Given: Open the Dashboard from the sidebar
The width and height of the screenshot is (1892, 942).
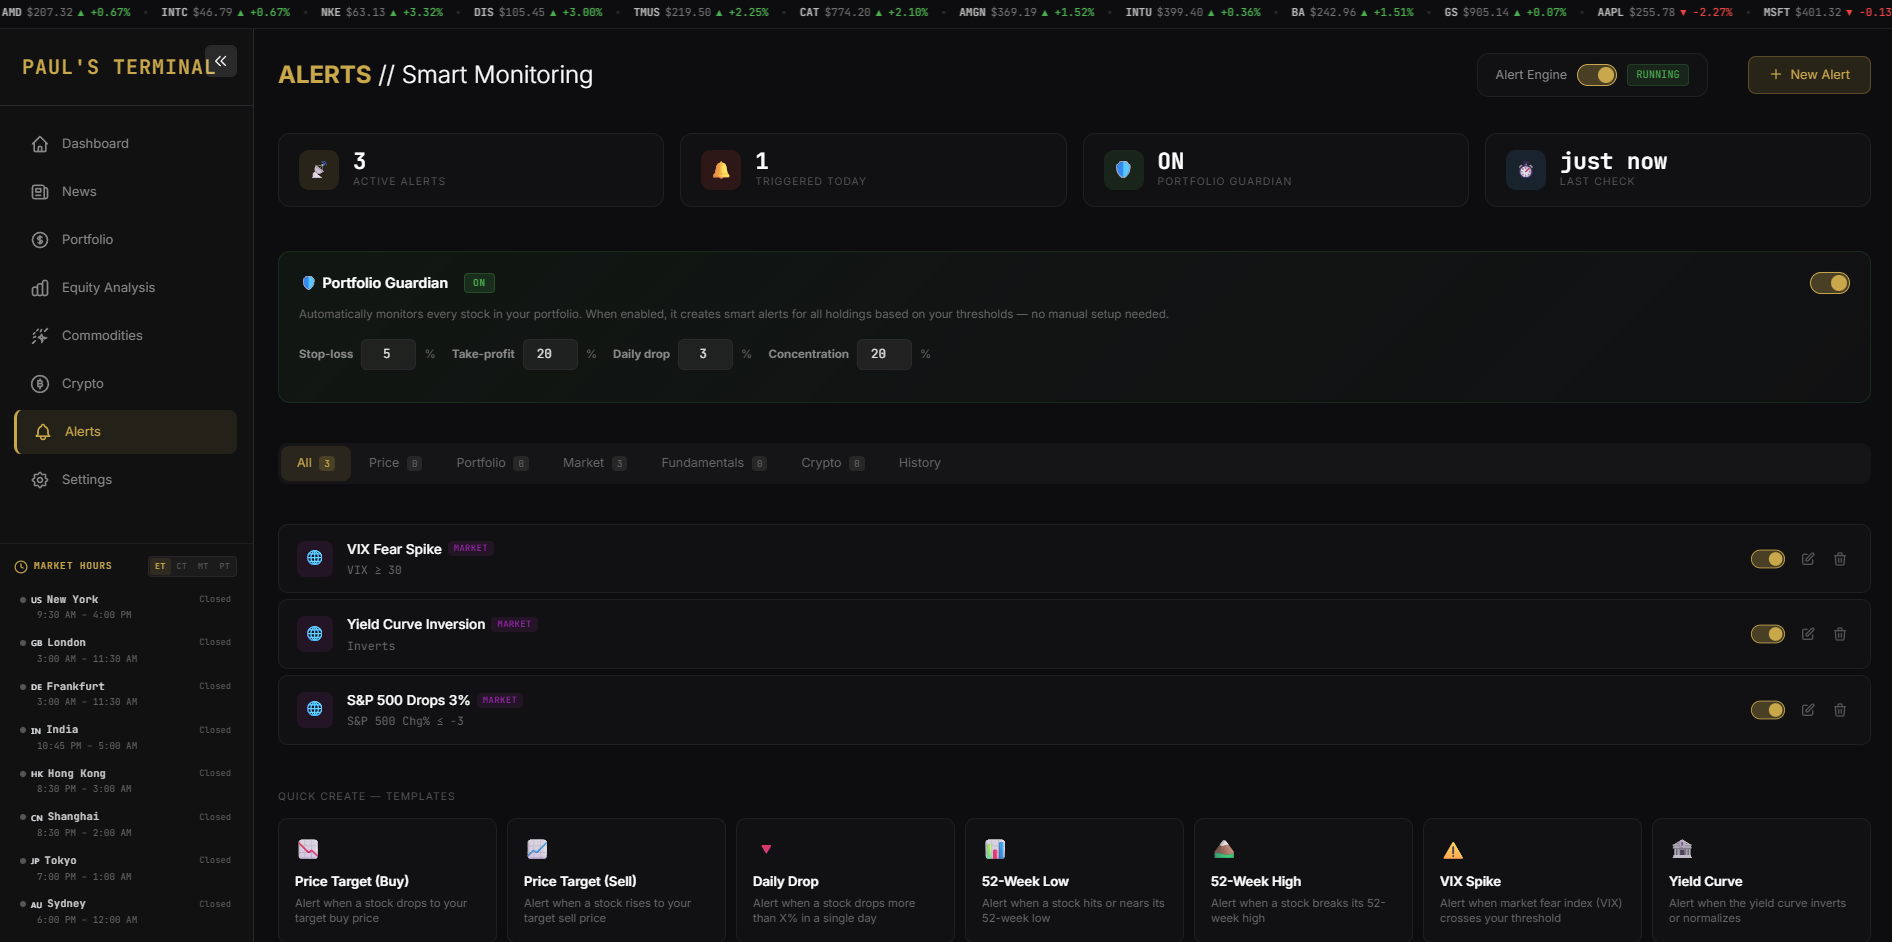Looking at the screenshot, I should 95,143.
